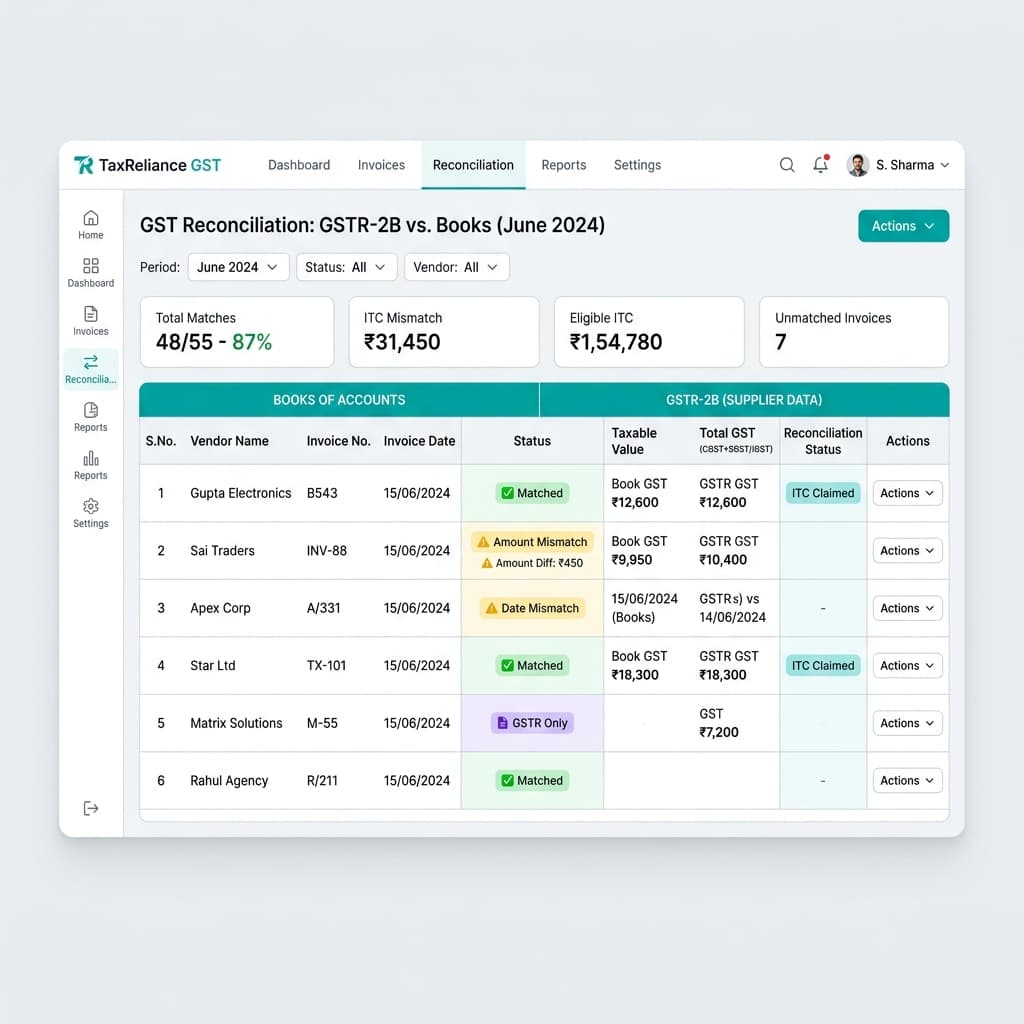The width and height of the screenshot is (1024, 1024).
Task: Click the Status column header
Action: tap(532, 441)
